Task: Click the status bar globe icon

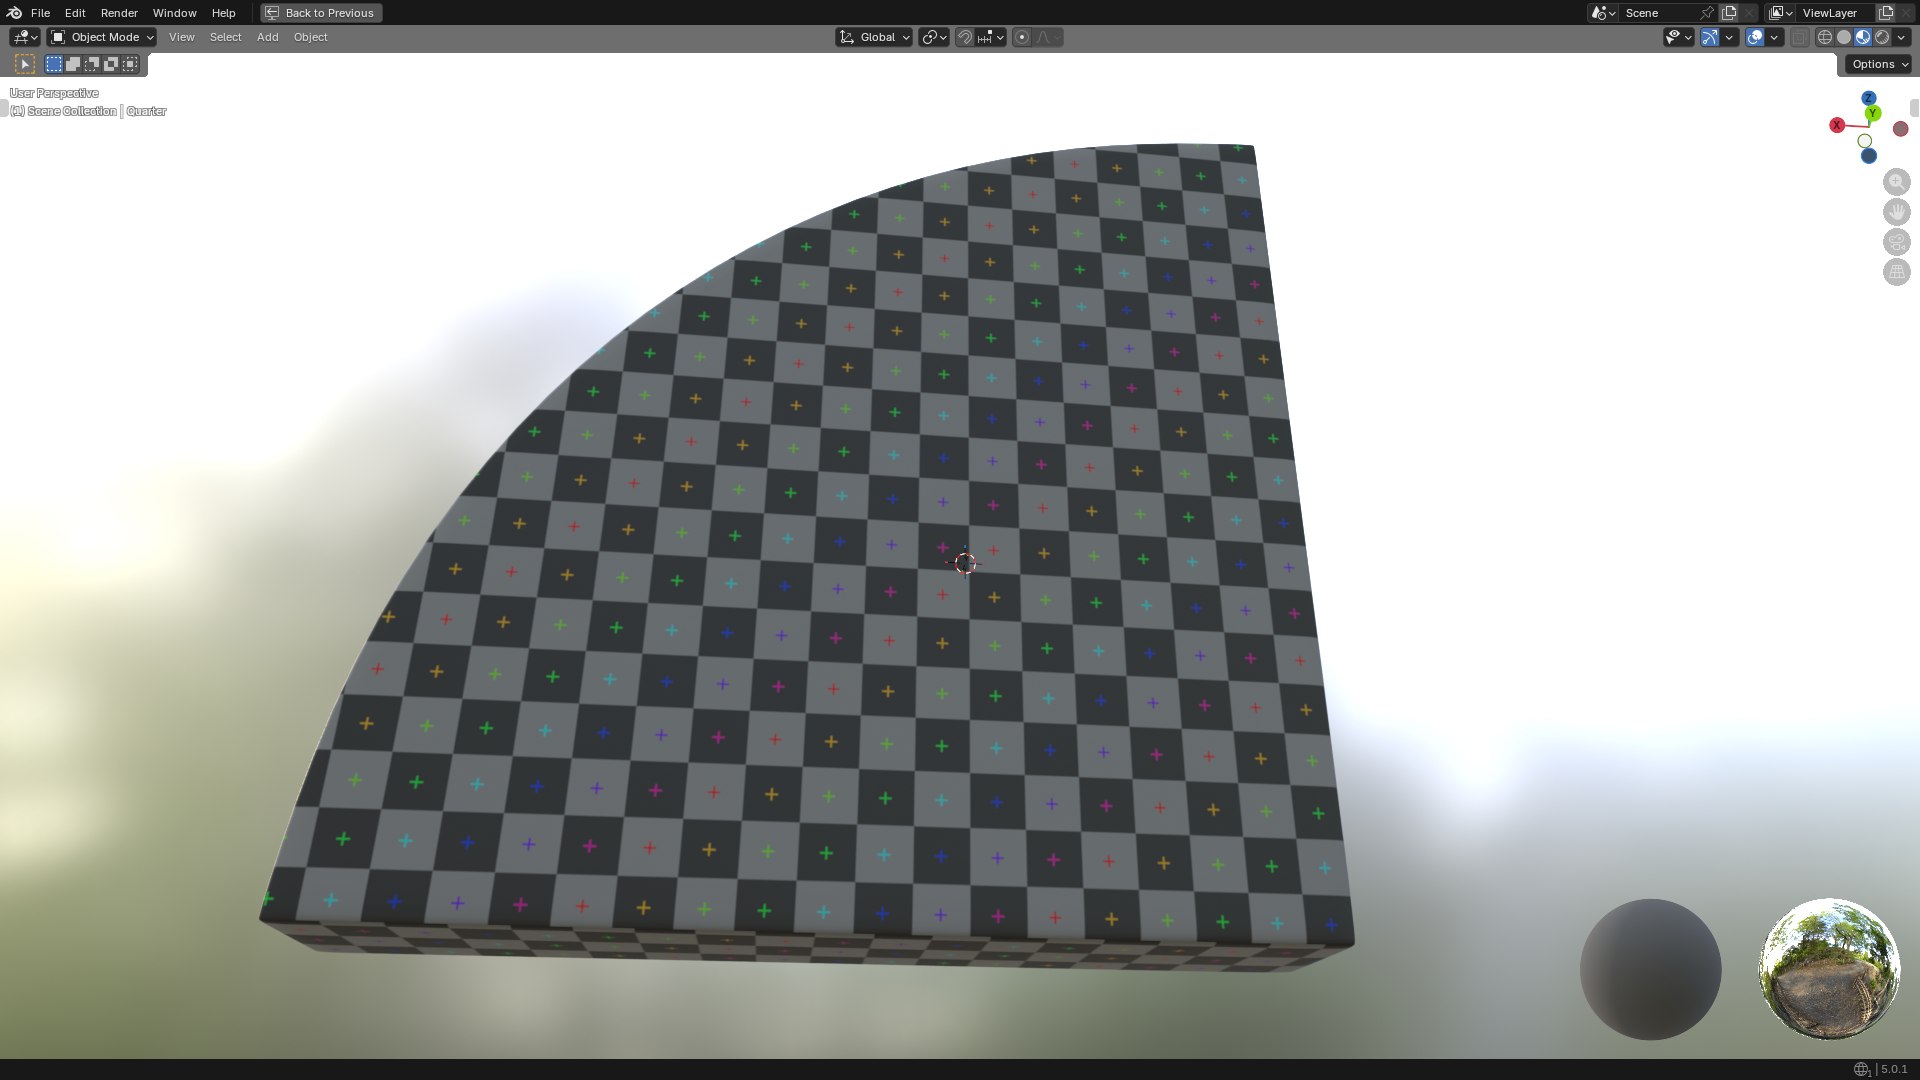Action: [x=1861, y=1069]
